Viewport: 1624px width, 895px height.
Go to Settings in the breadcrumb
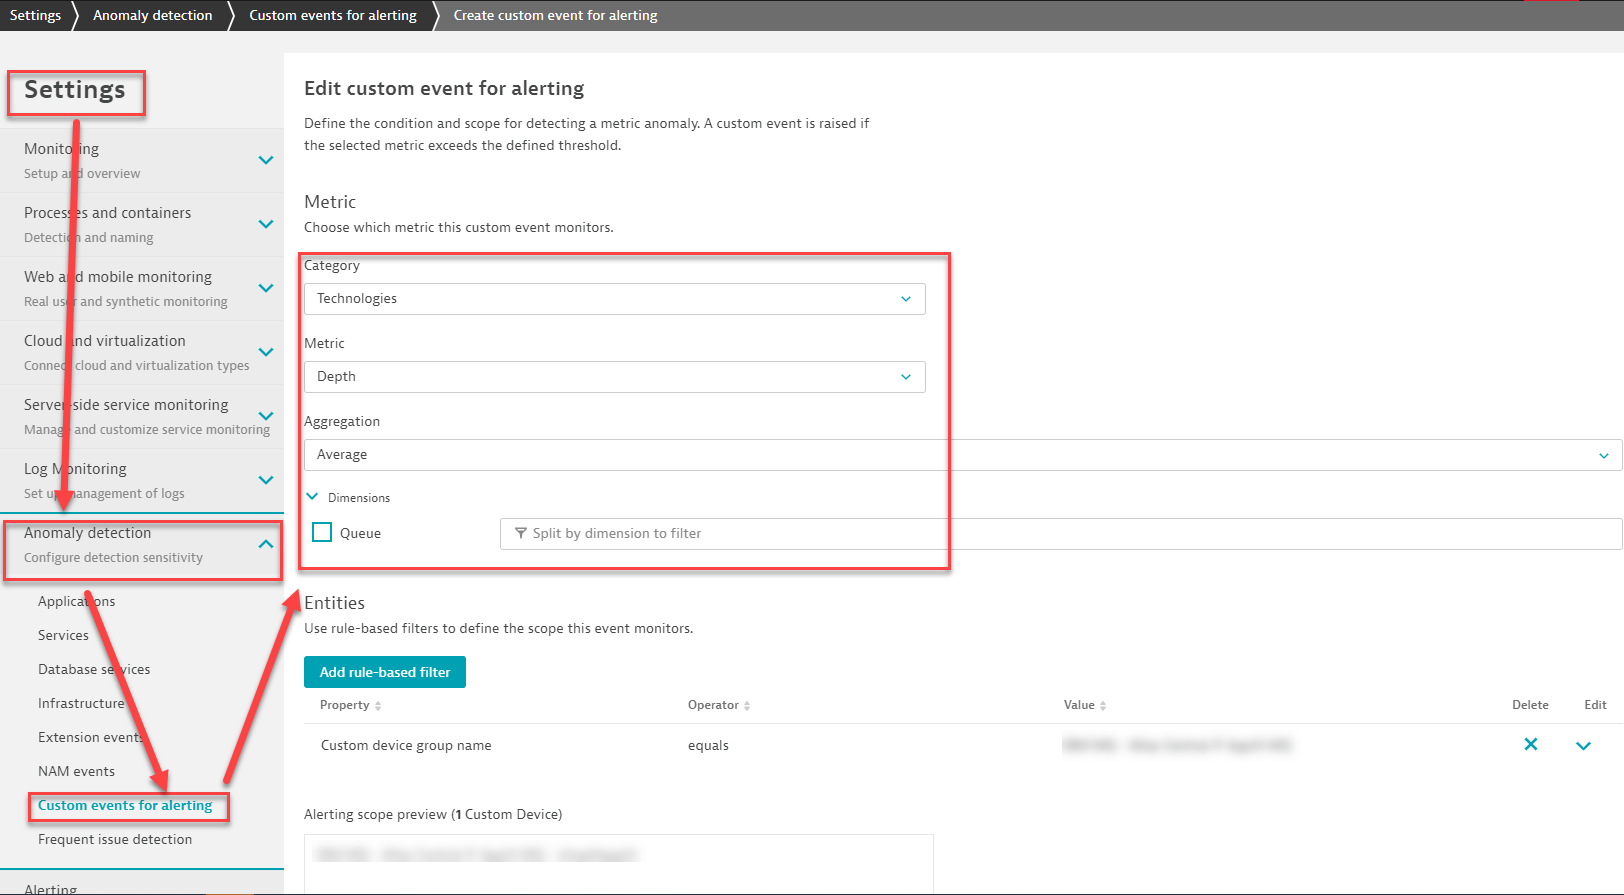(35, 15)
